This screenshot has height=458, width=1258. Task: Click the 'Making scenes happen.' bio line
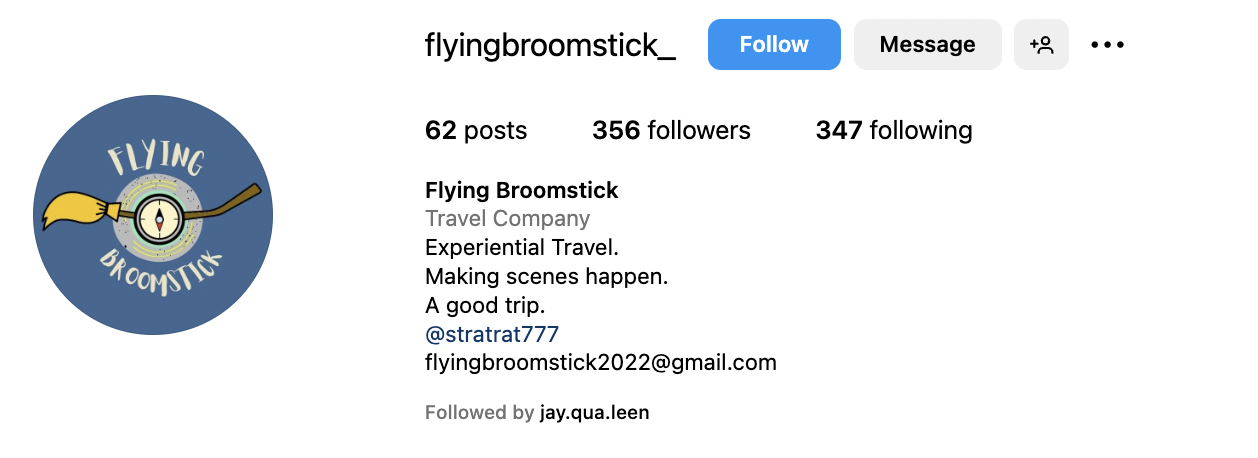(546, 276)
